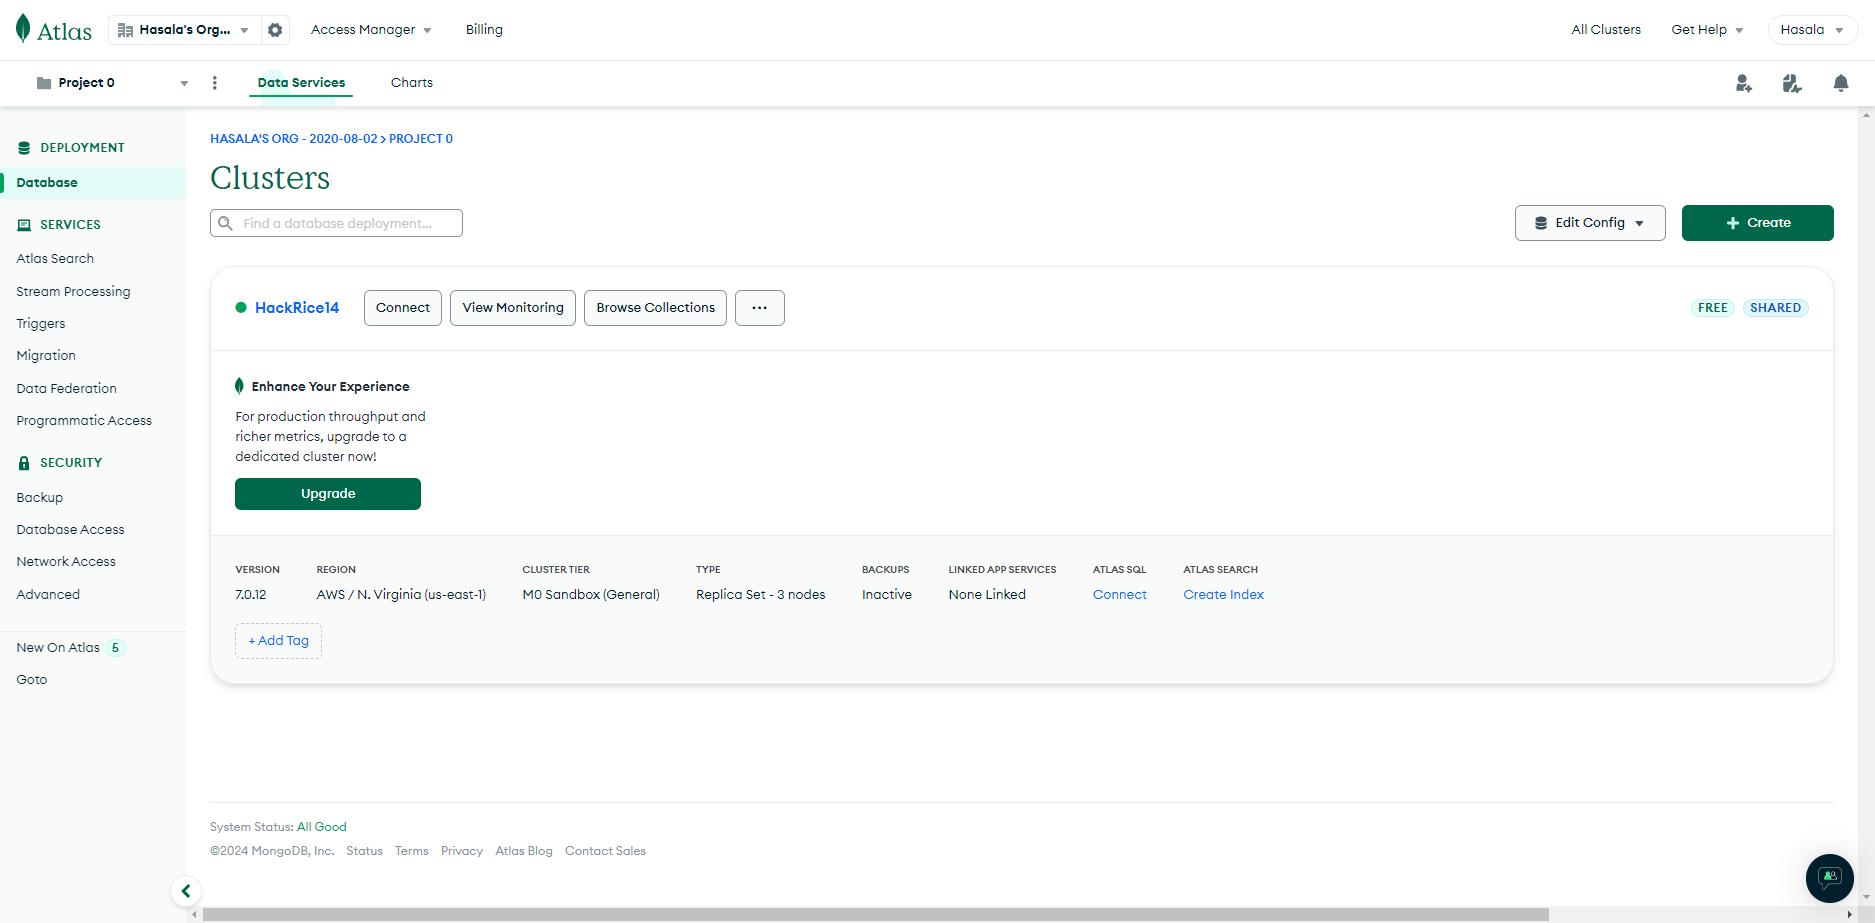Image resolution: width=1875 pixels, height=923 pixels.
Task: Click the All Good system status link
Action: [x=322, y=827]
